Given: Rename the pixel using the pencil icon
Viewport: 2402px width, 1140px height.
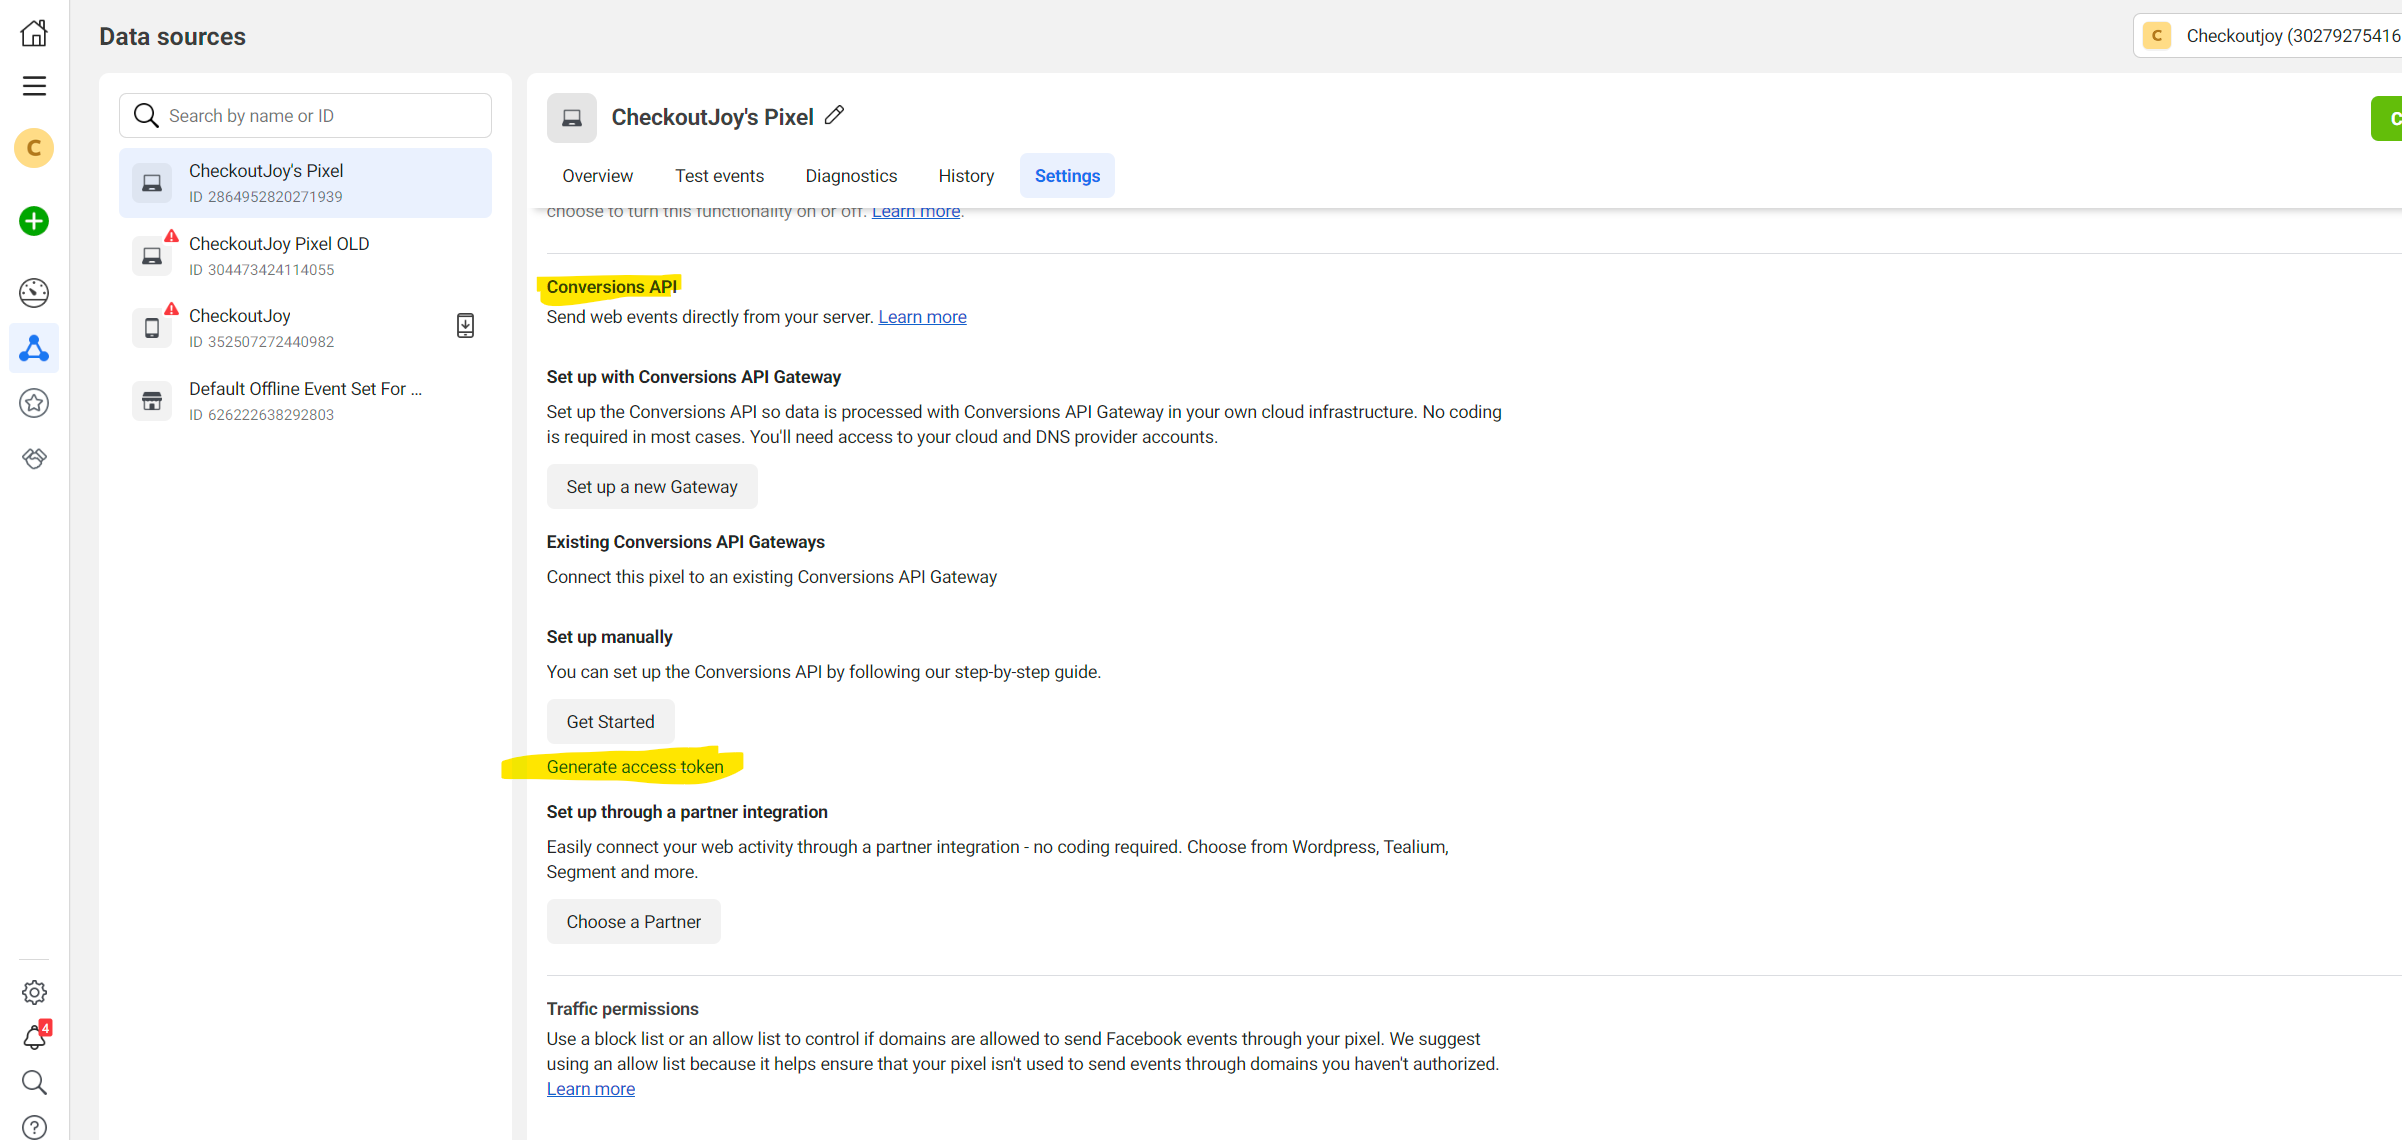Looking at the screenshot, I should [x=835, y=115].
